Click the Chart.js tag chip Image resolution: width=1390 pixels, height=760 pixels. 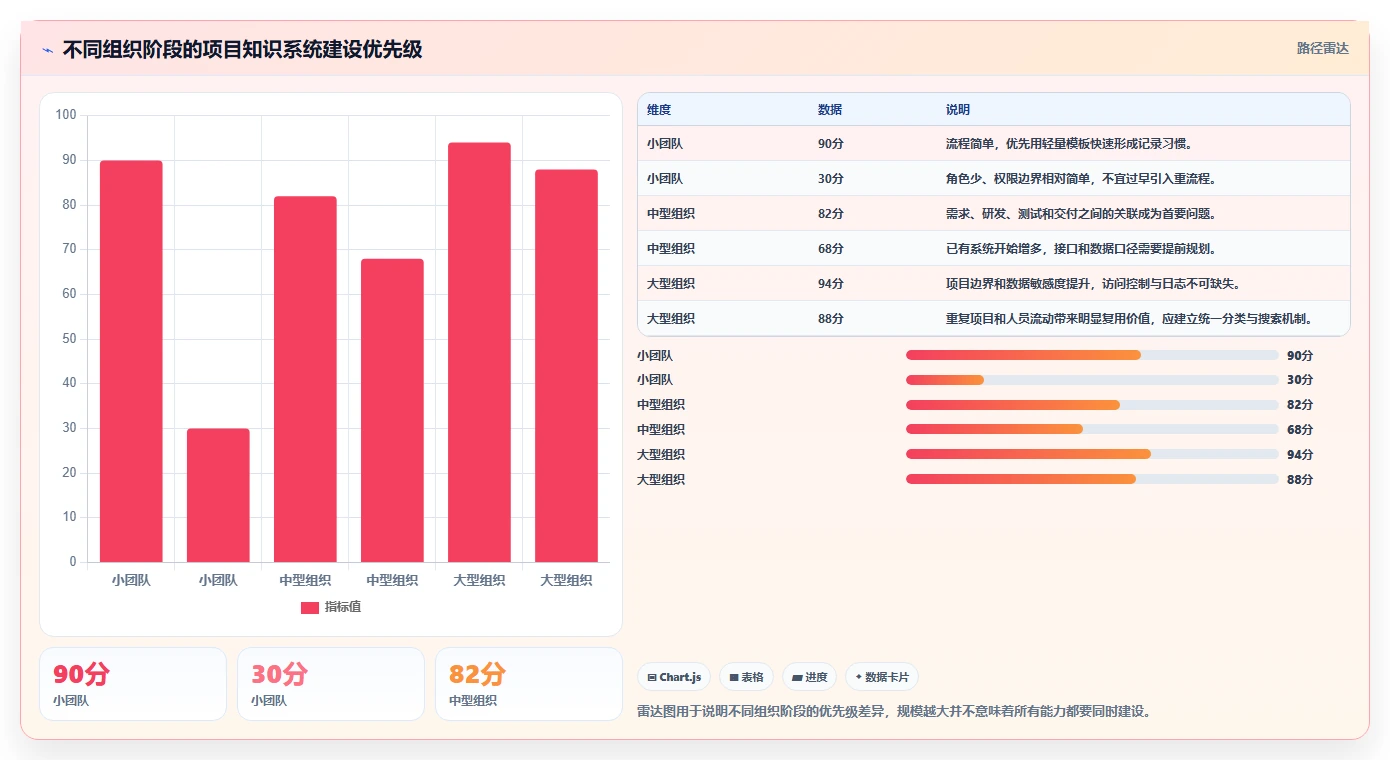tap(674, 677)
